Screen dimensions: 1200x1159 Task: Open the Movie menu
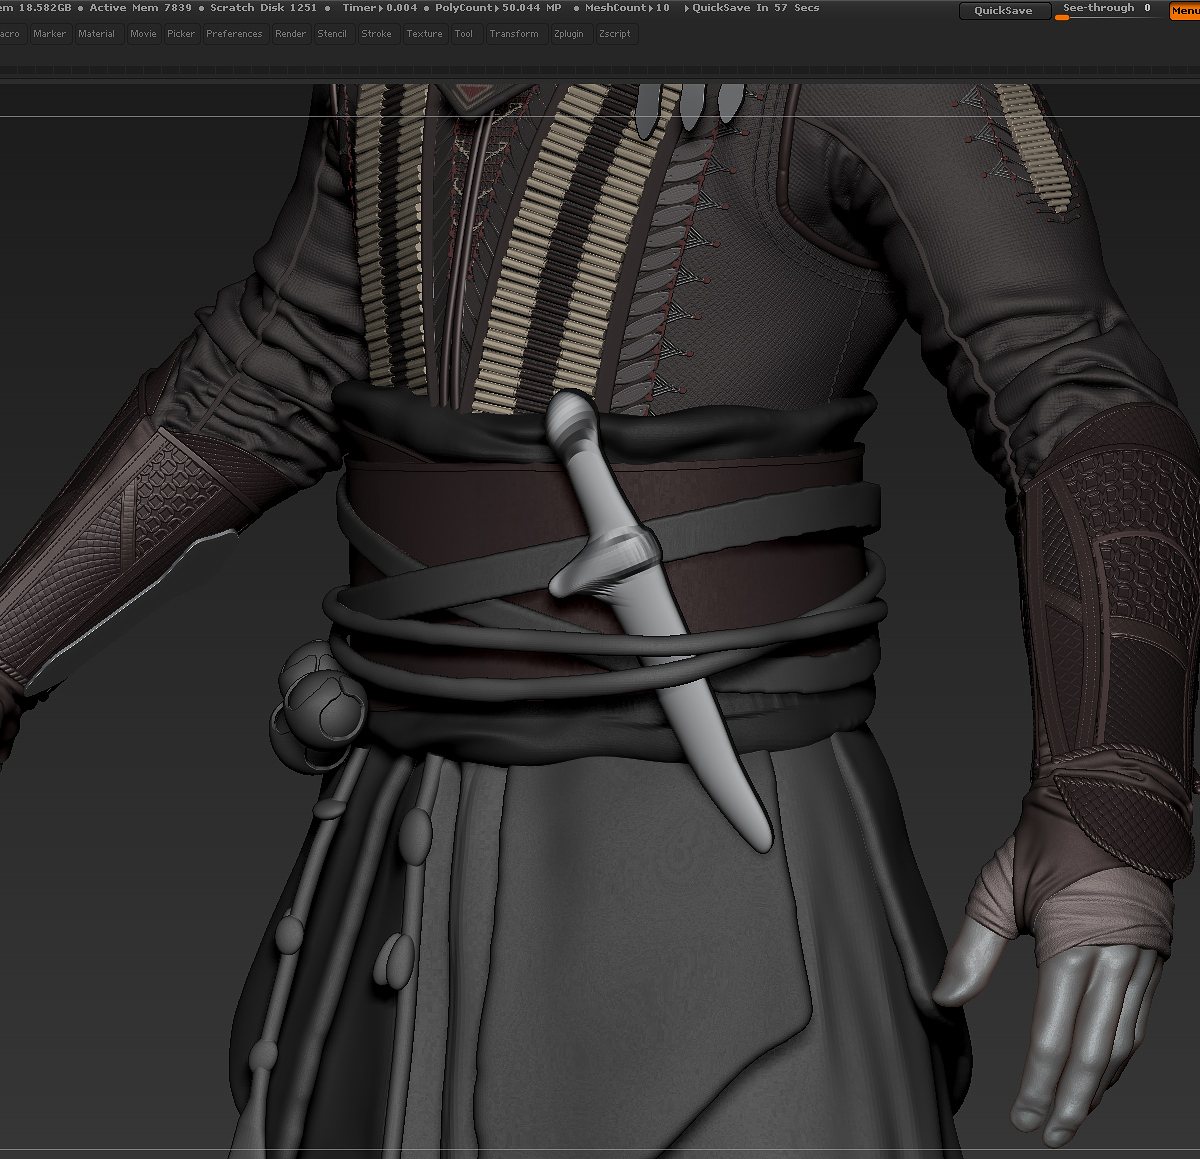coord(143,34)
